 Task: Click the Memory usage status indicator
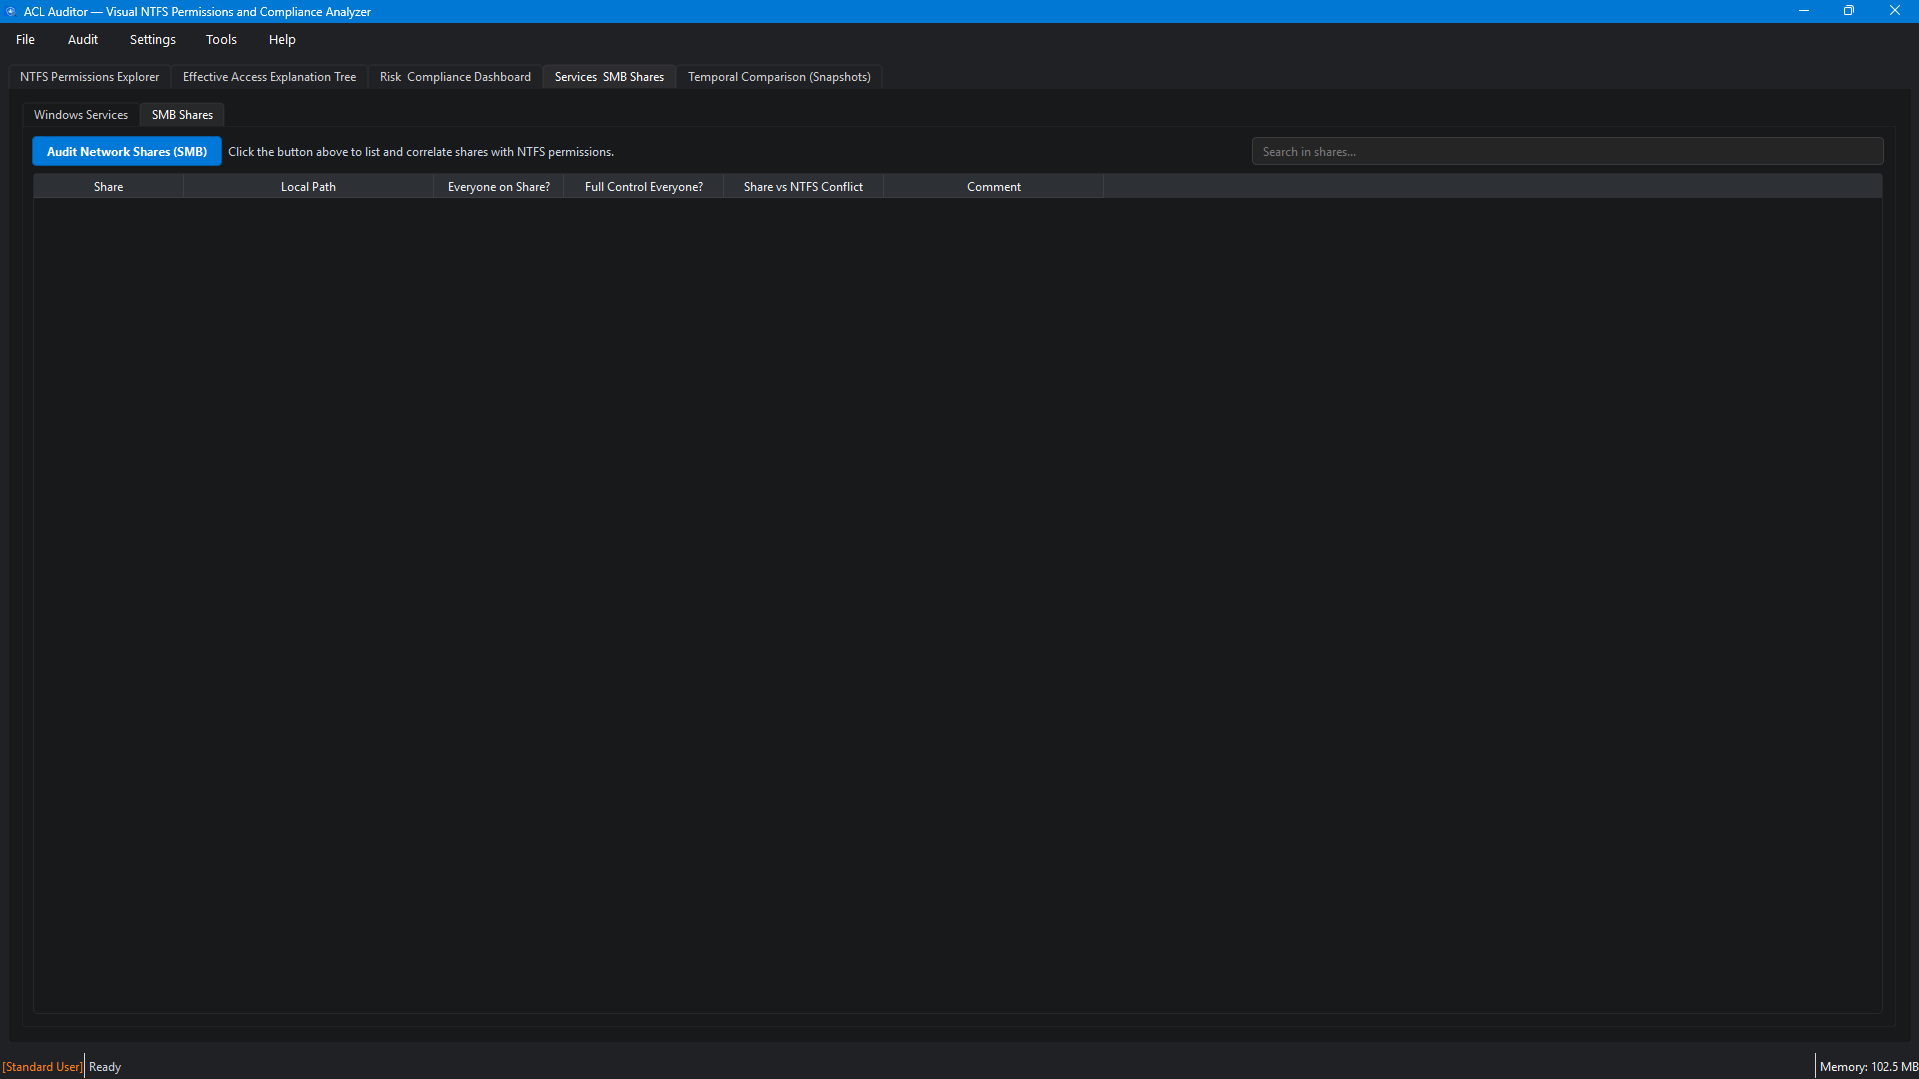[1868, 1067]
